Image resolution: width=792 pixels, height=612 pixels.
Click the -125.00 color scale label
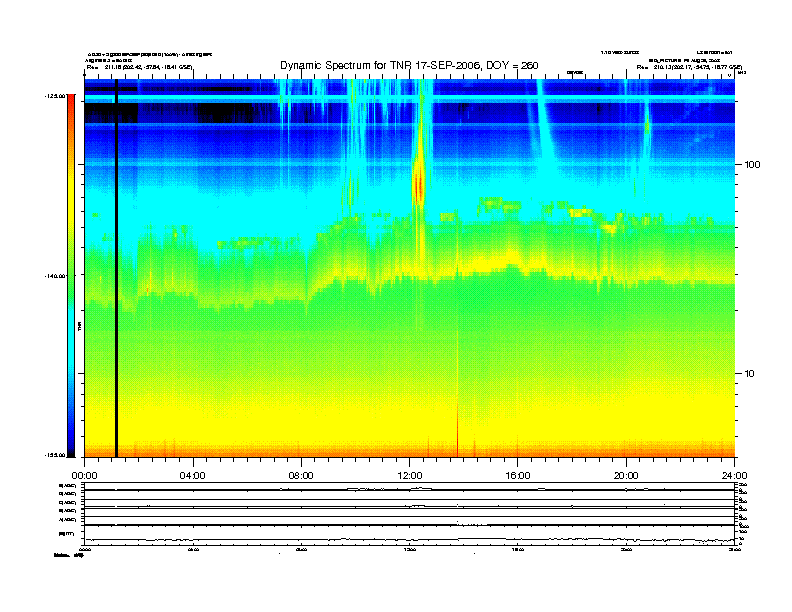pos(55,95)
